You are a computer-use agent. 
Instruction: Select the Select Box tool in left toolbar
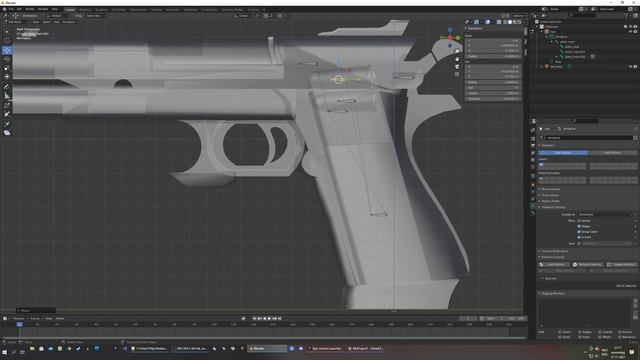click(7, 31)
